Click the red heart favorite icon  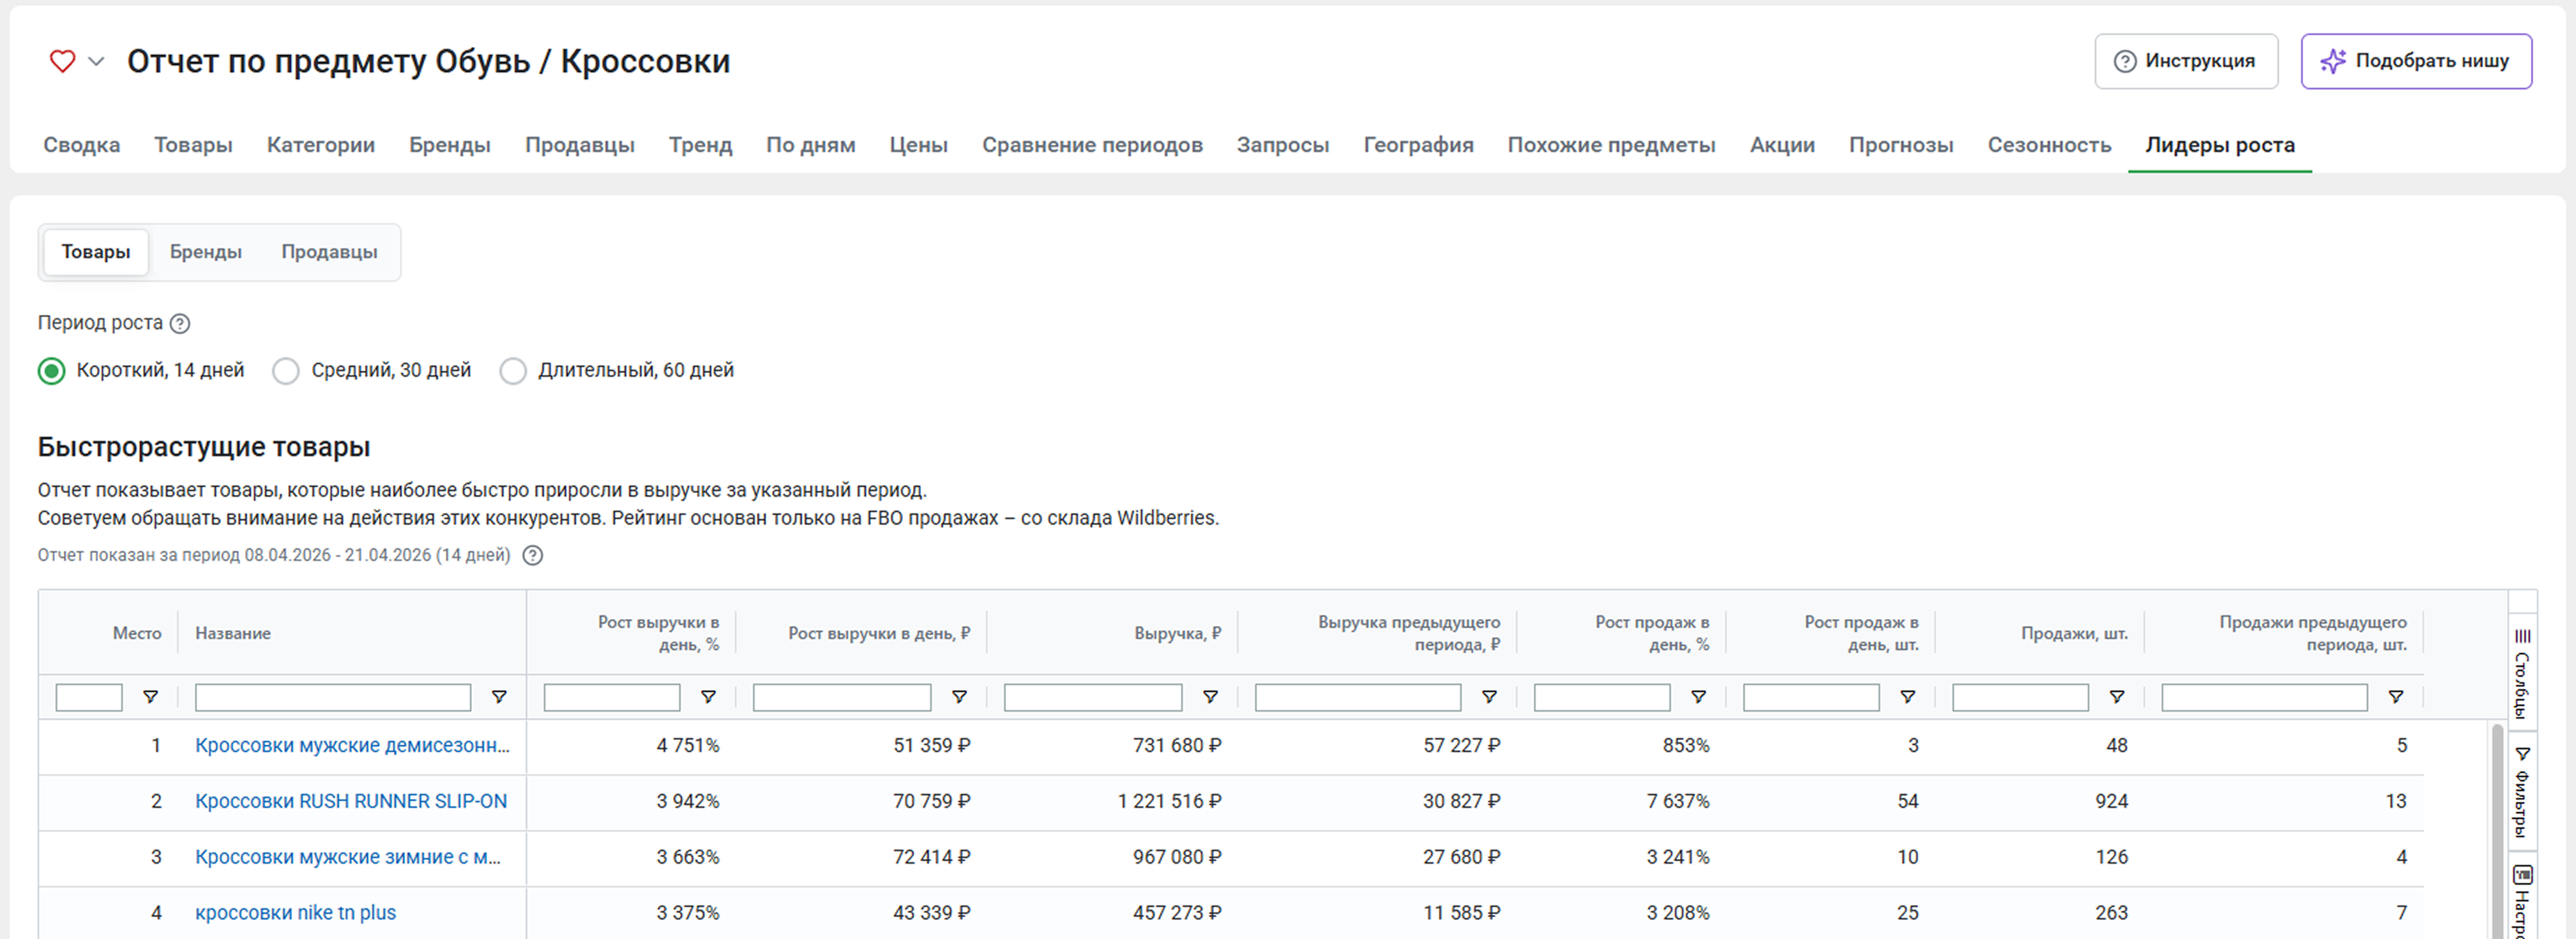pos(62,61)
